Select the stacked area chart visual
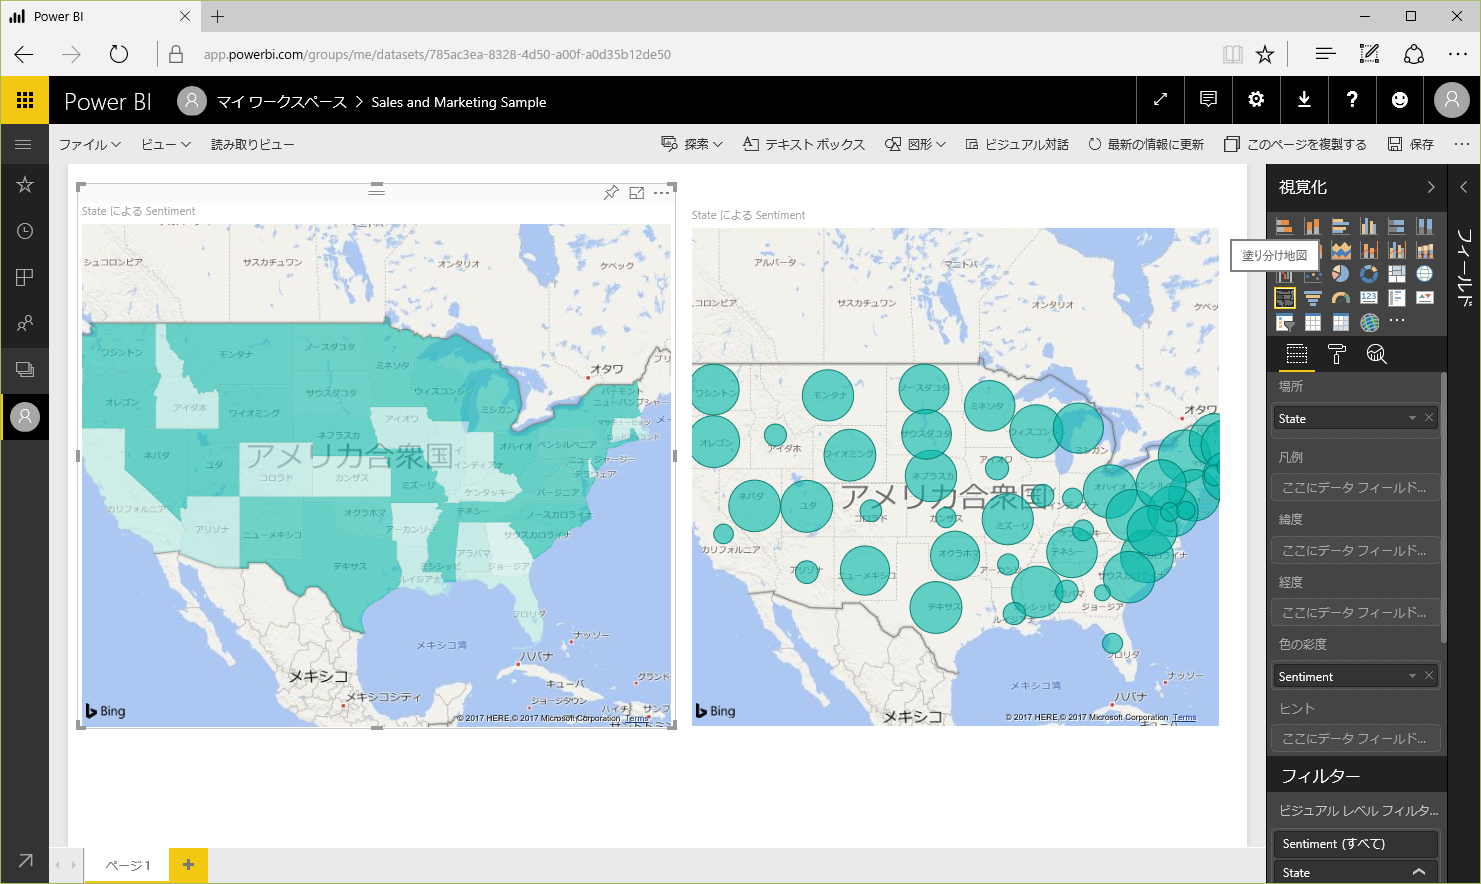Screen dimensions: 1481x884 tap(1341, 250)
